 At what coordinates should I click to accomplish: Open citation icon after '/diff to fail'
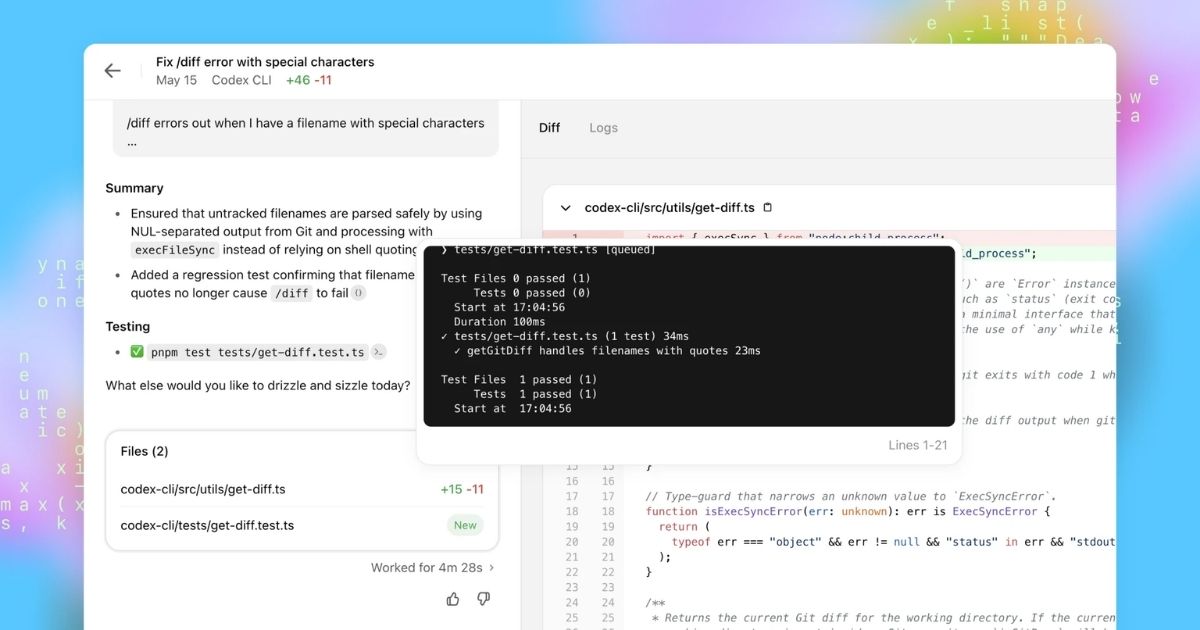(x=359, y=293)
